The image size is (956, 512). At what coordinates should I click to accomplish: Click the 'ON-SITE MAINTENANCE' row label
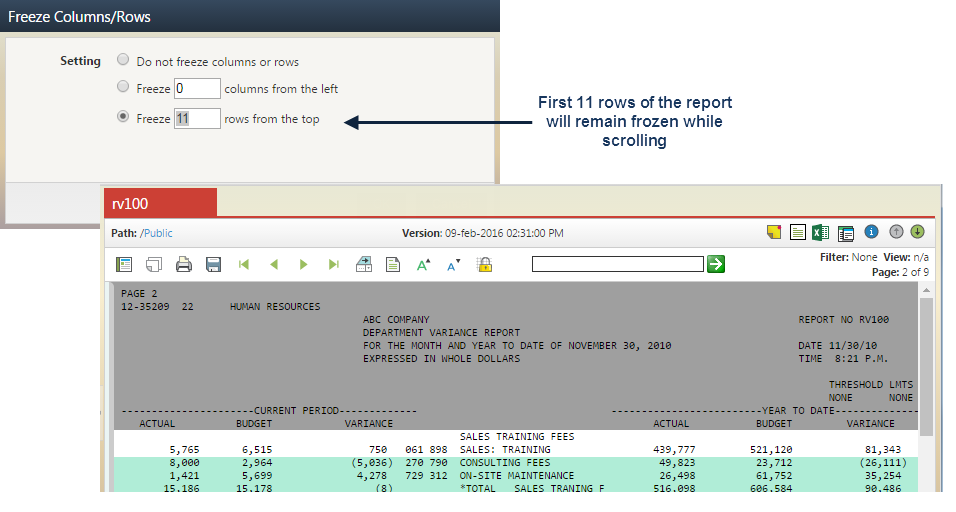[517, 475]
